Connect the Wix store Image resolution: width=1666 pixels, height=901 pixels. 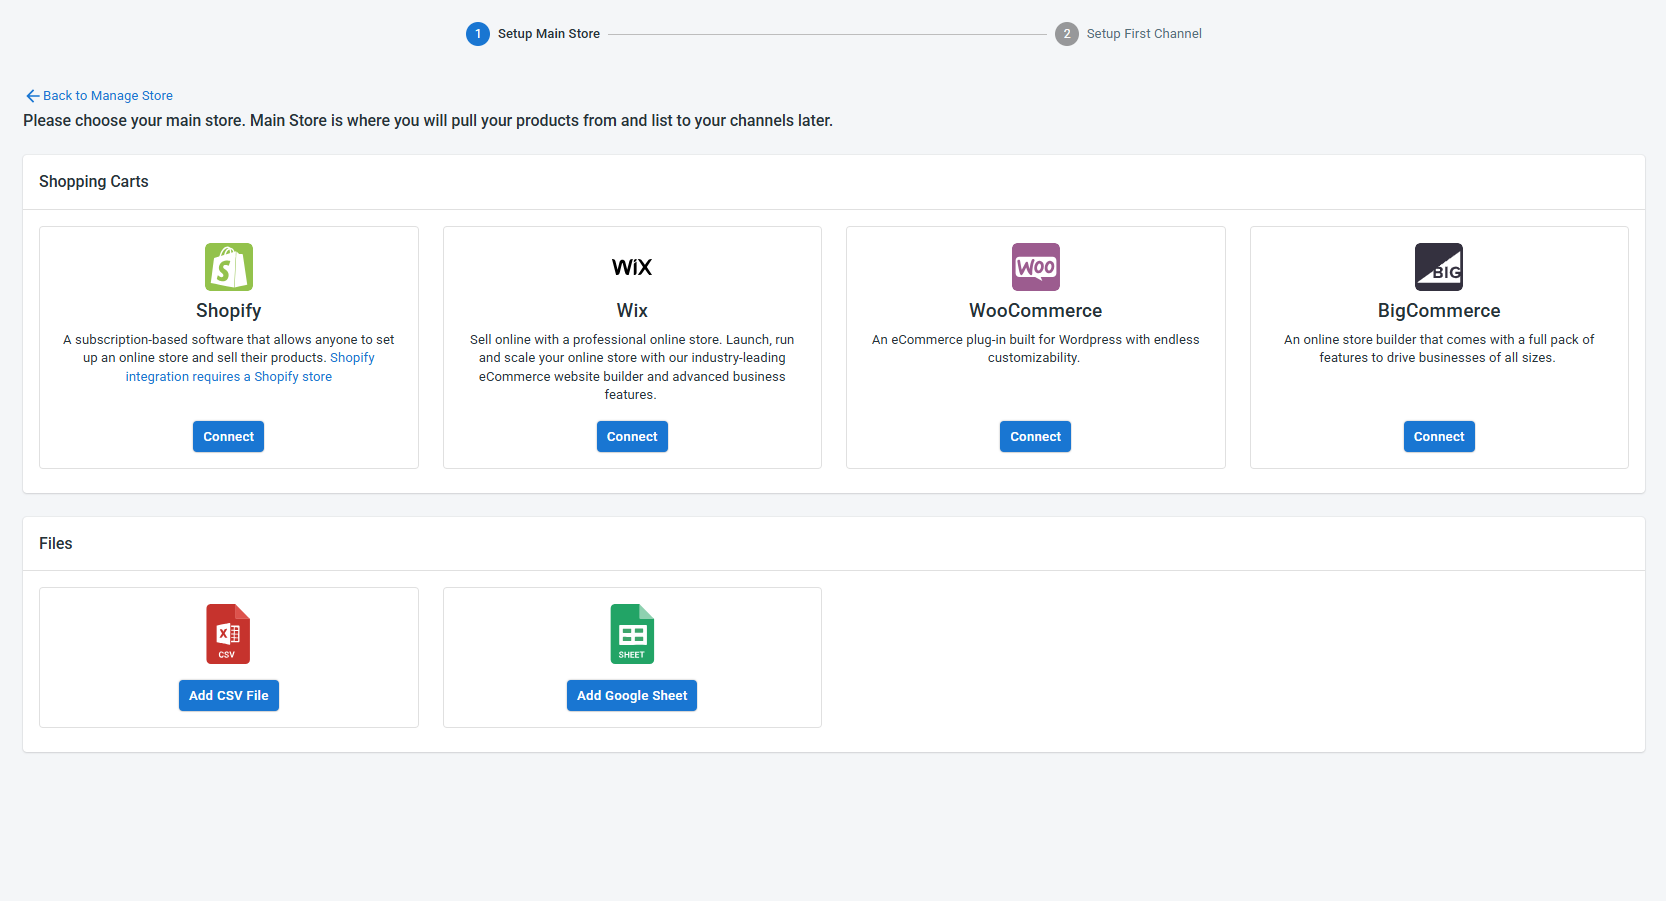(x=632, y=437)
